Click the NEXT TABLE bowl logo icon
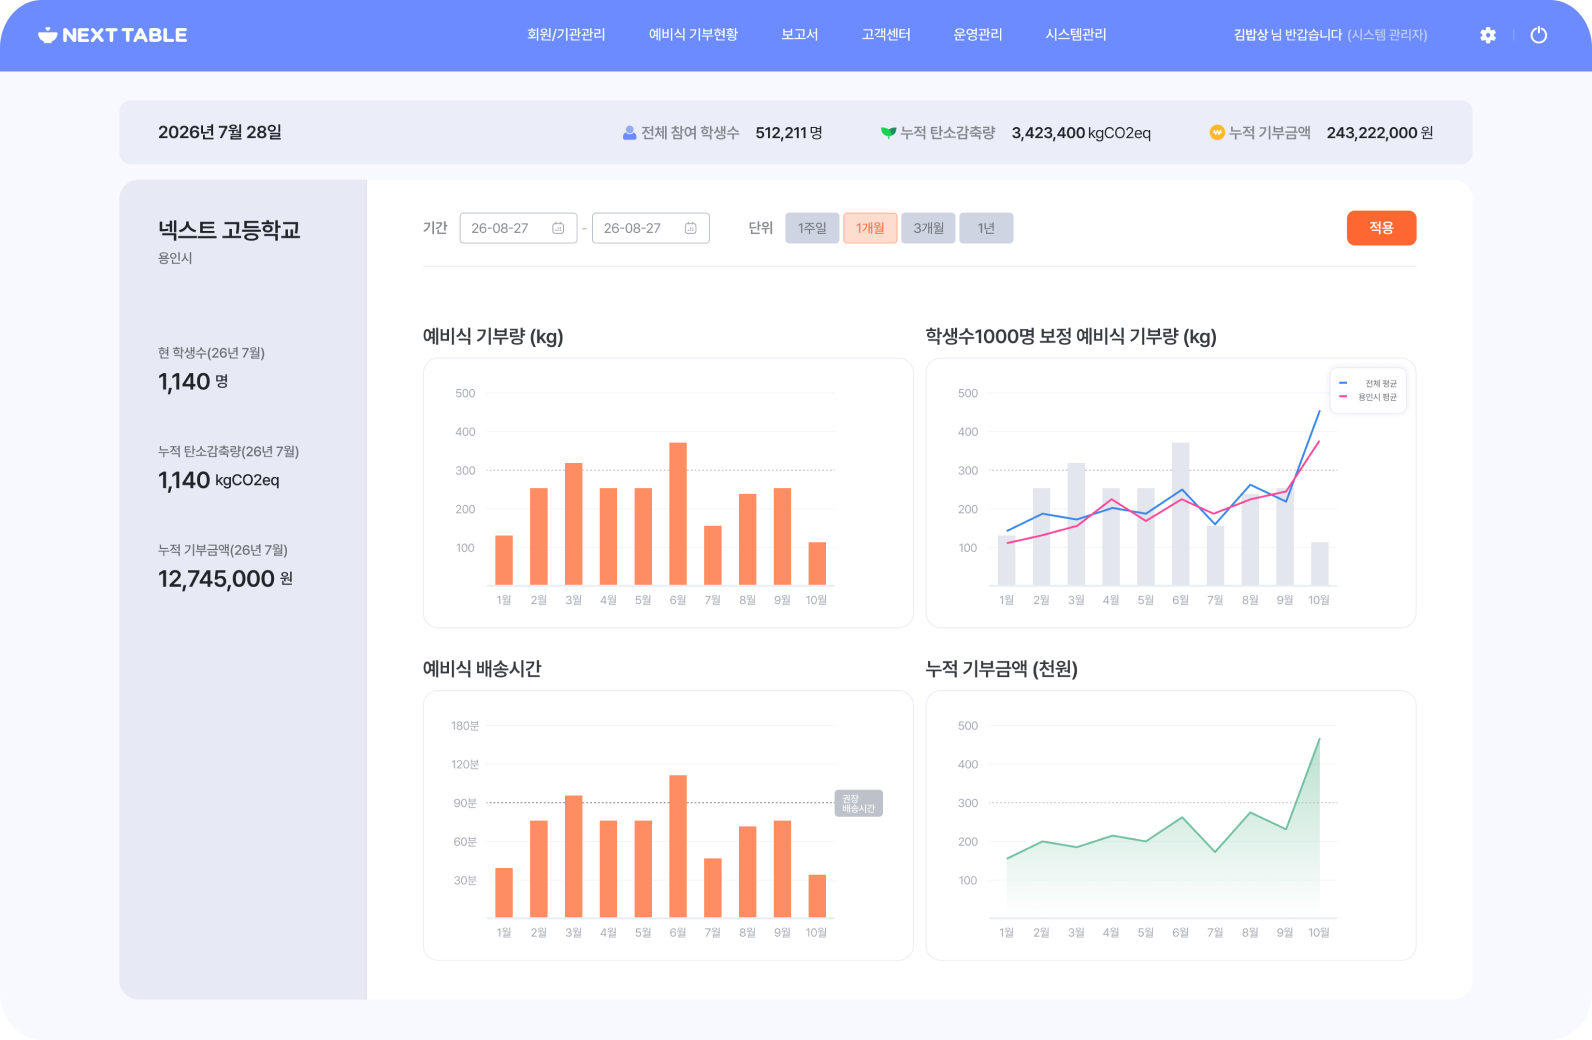1592x1040 pixels. click(x=47, y=35)
